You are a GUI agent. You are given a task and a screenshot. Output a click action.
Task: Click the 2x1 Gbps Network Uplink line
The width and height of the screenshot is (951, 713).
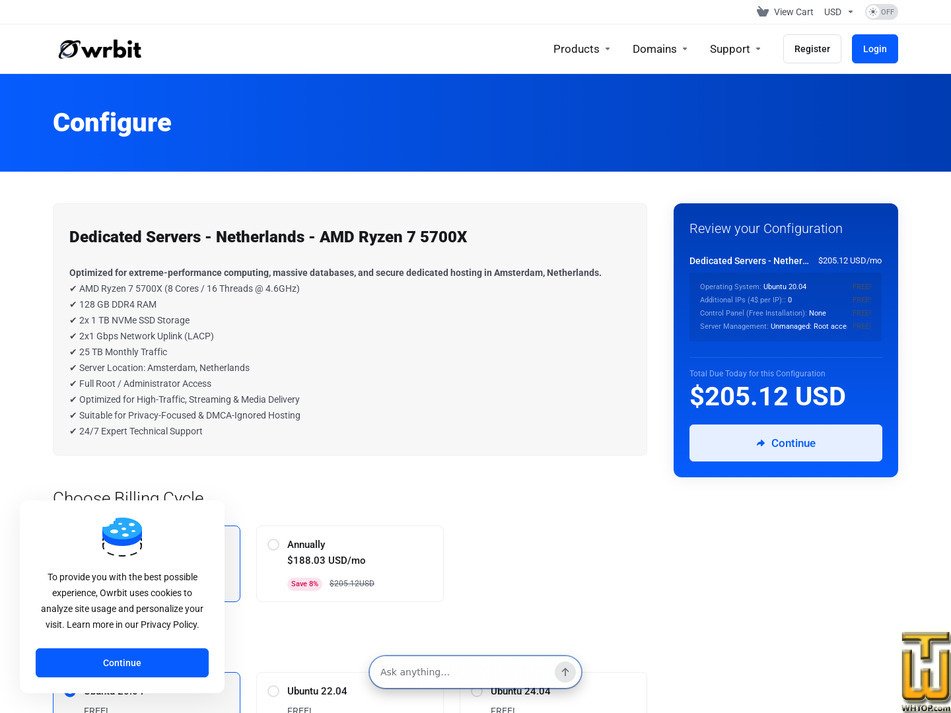tap(141, 336)
